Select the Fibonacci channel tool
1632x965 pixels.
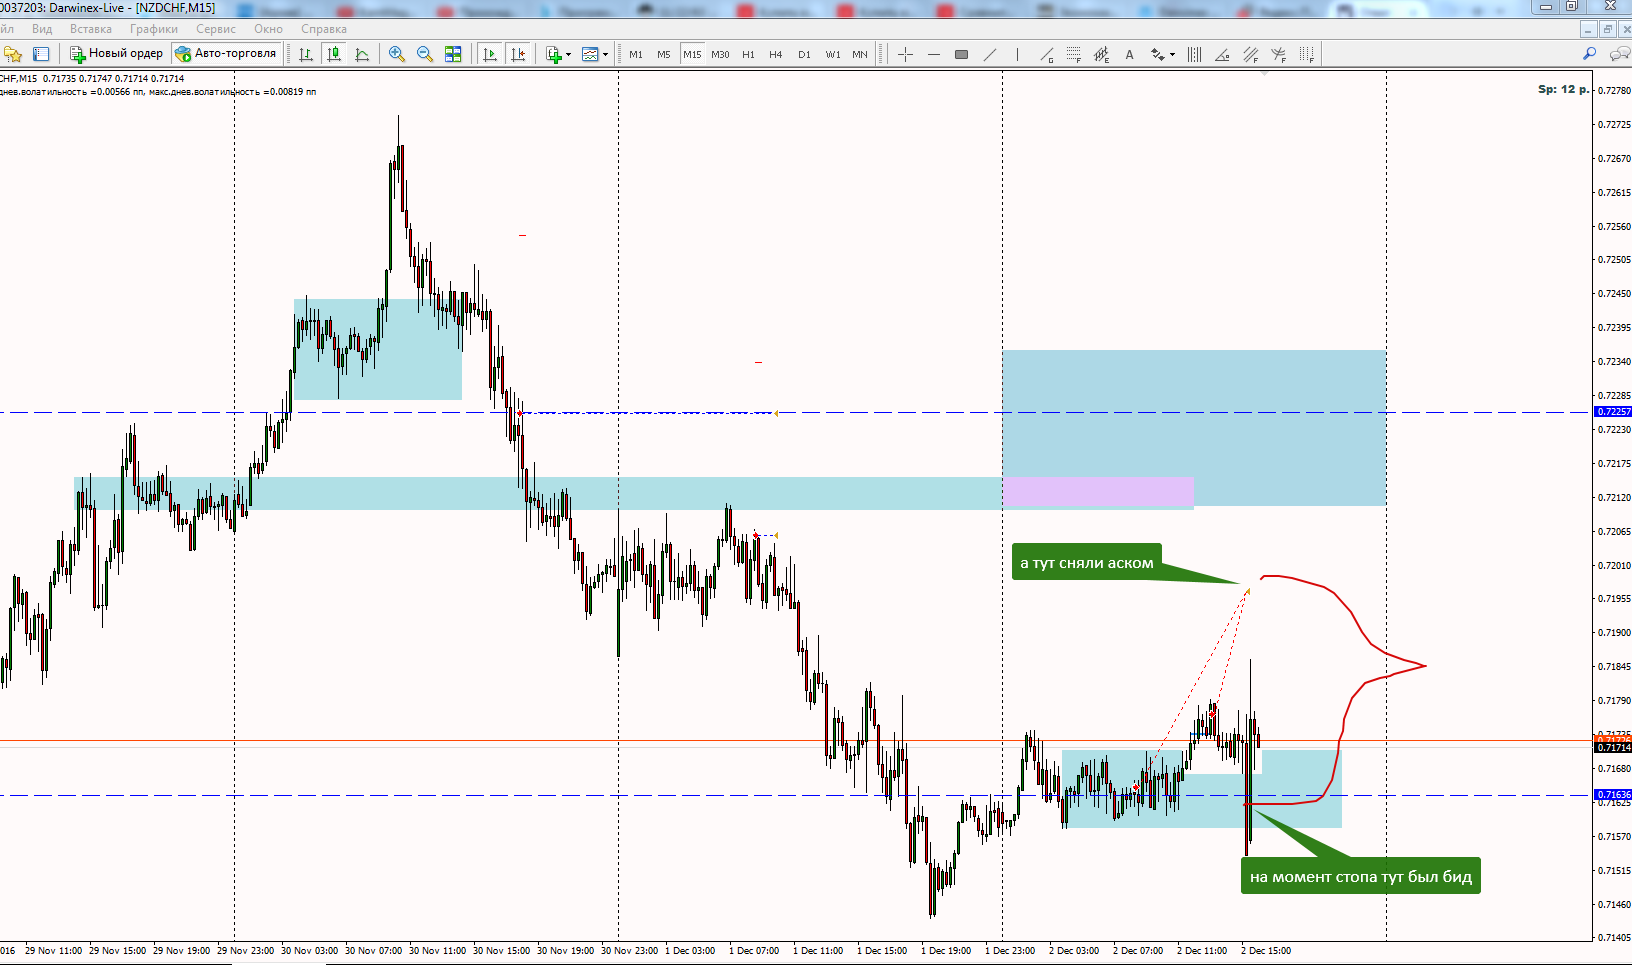[1250, 54]
